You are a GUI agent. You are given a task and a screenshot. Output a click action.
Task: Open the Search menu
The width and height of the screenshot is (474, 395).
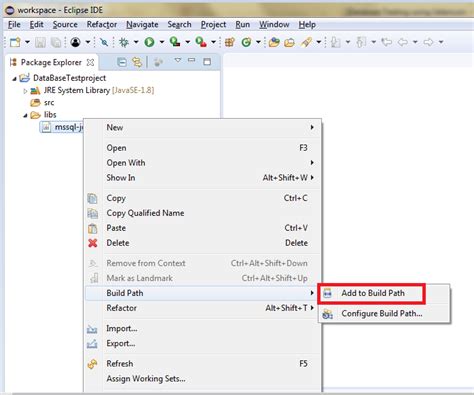click(179, 25)
